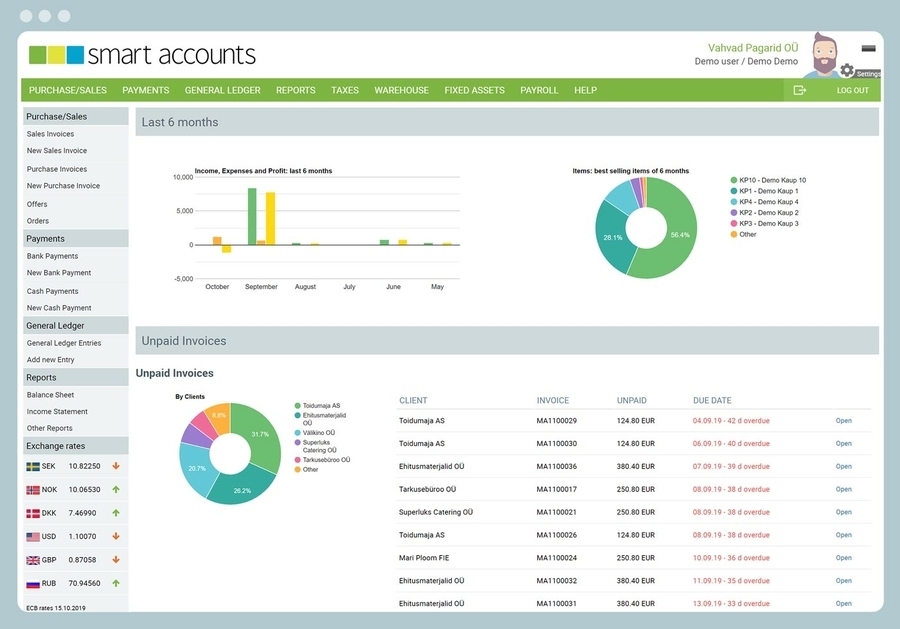Click the green up arrow for RUB
900x629 pixels.
click(116, 583)
